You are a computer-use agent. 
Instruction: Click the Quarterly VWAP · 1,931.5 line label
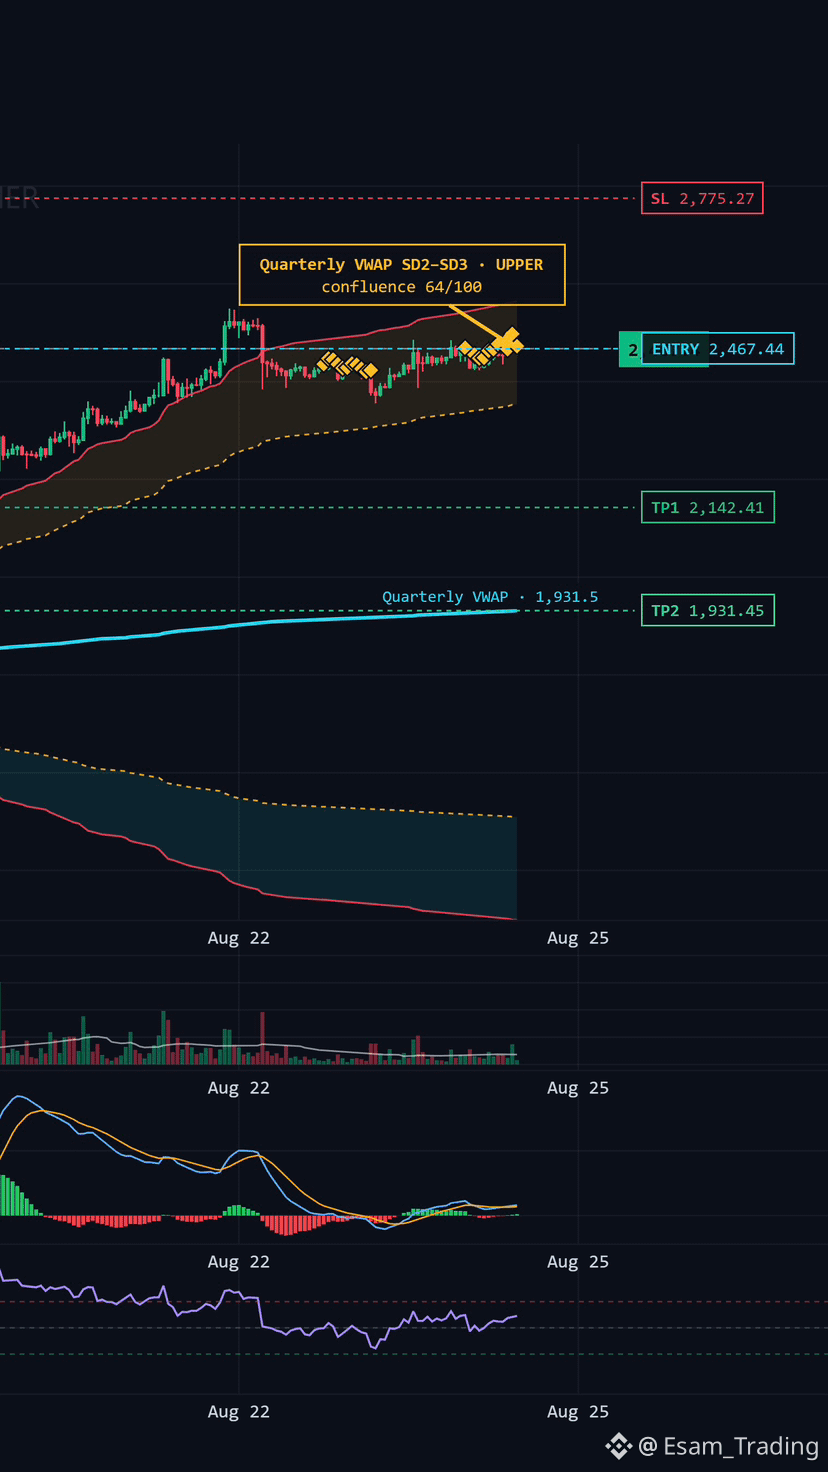coord(490,597)
